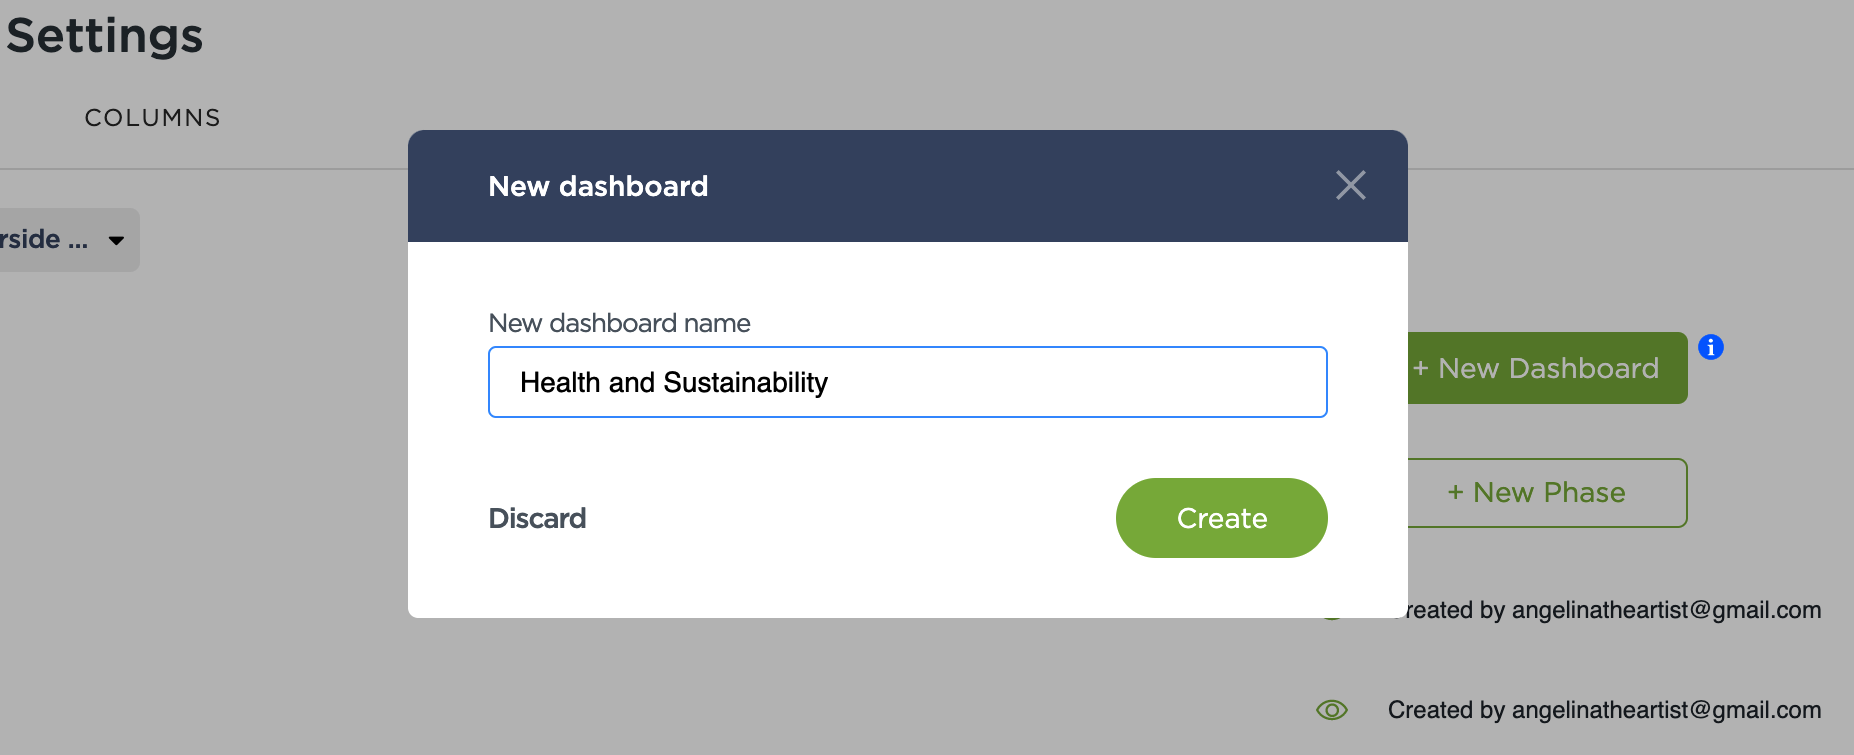
Task: Click the text "Health and Sustainability" in the field
Action: [x=674, y=382]
